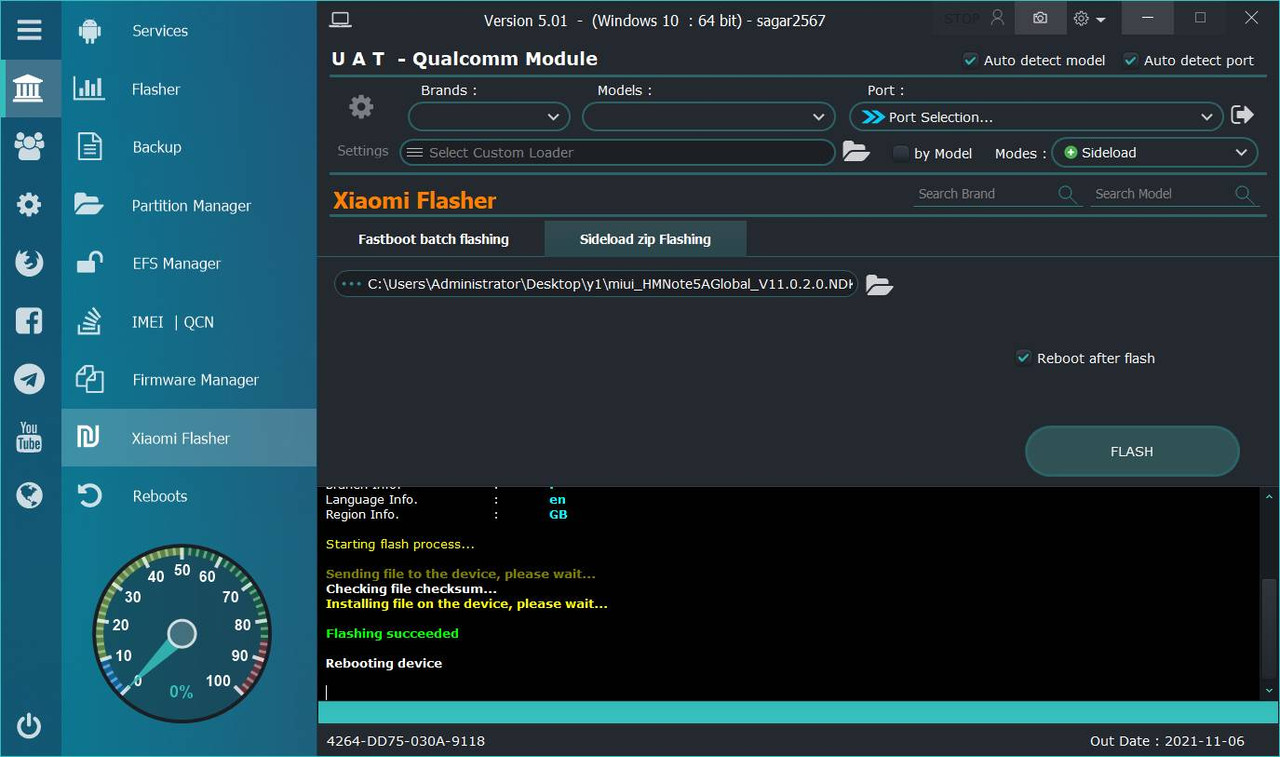Select the Reboots section
This screenshot has height=757, width=1280.
pos(160,495)
